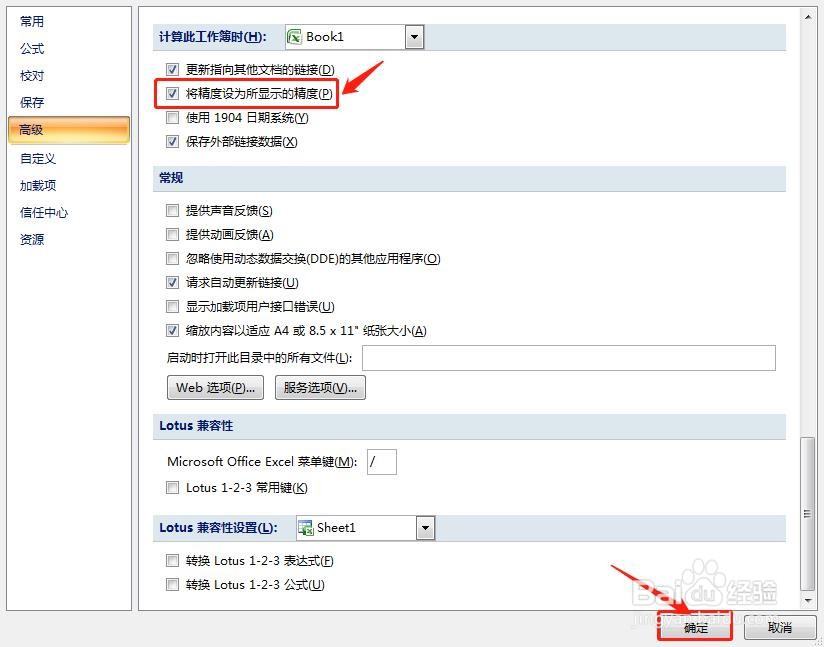Click the scrollbar up arrow
The image size is (824, 647).
point(808,17)
